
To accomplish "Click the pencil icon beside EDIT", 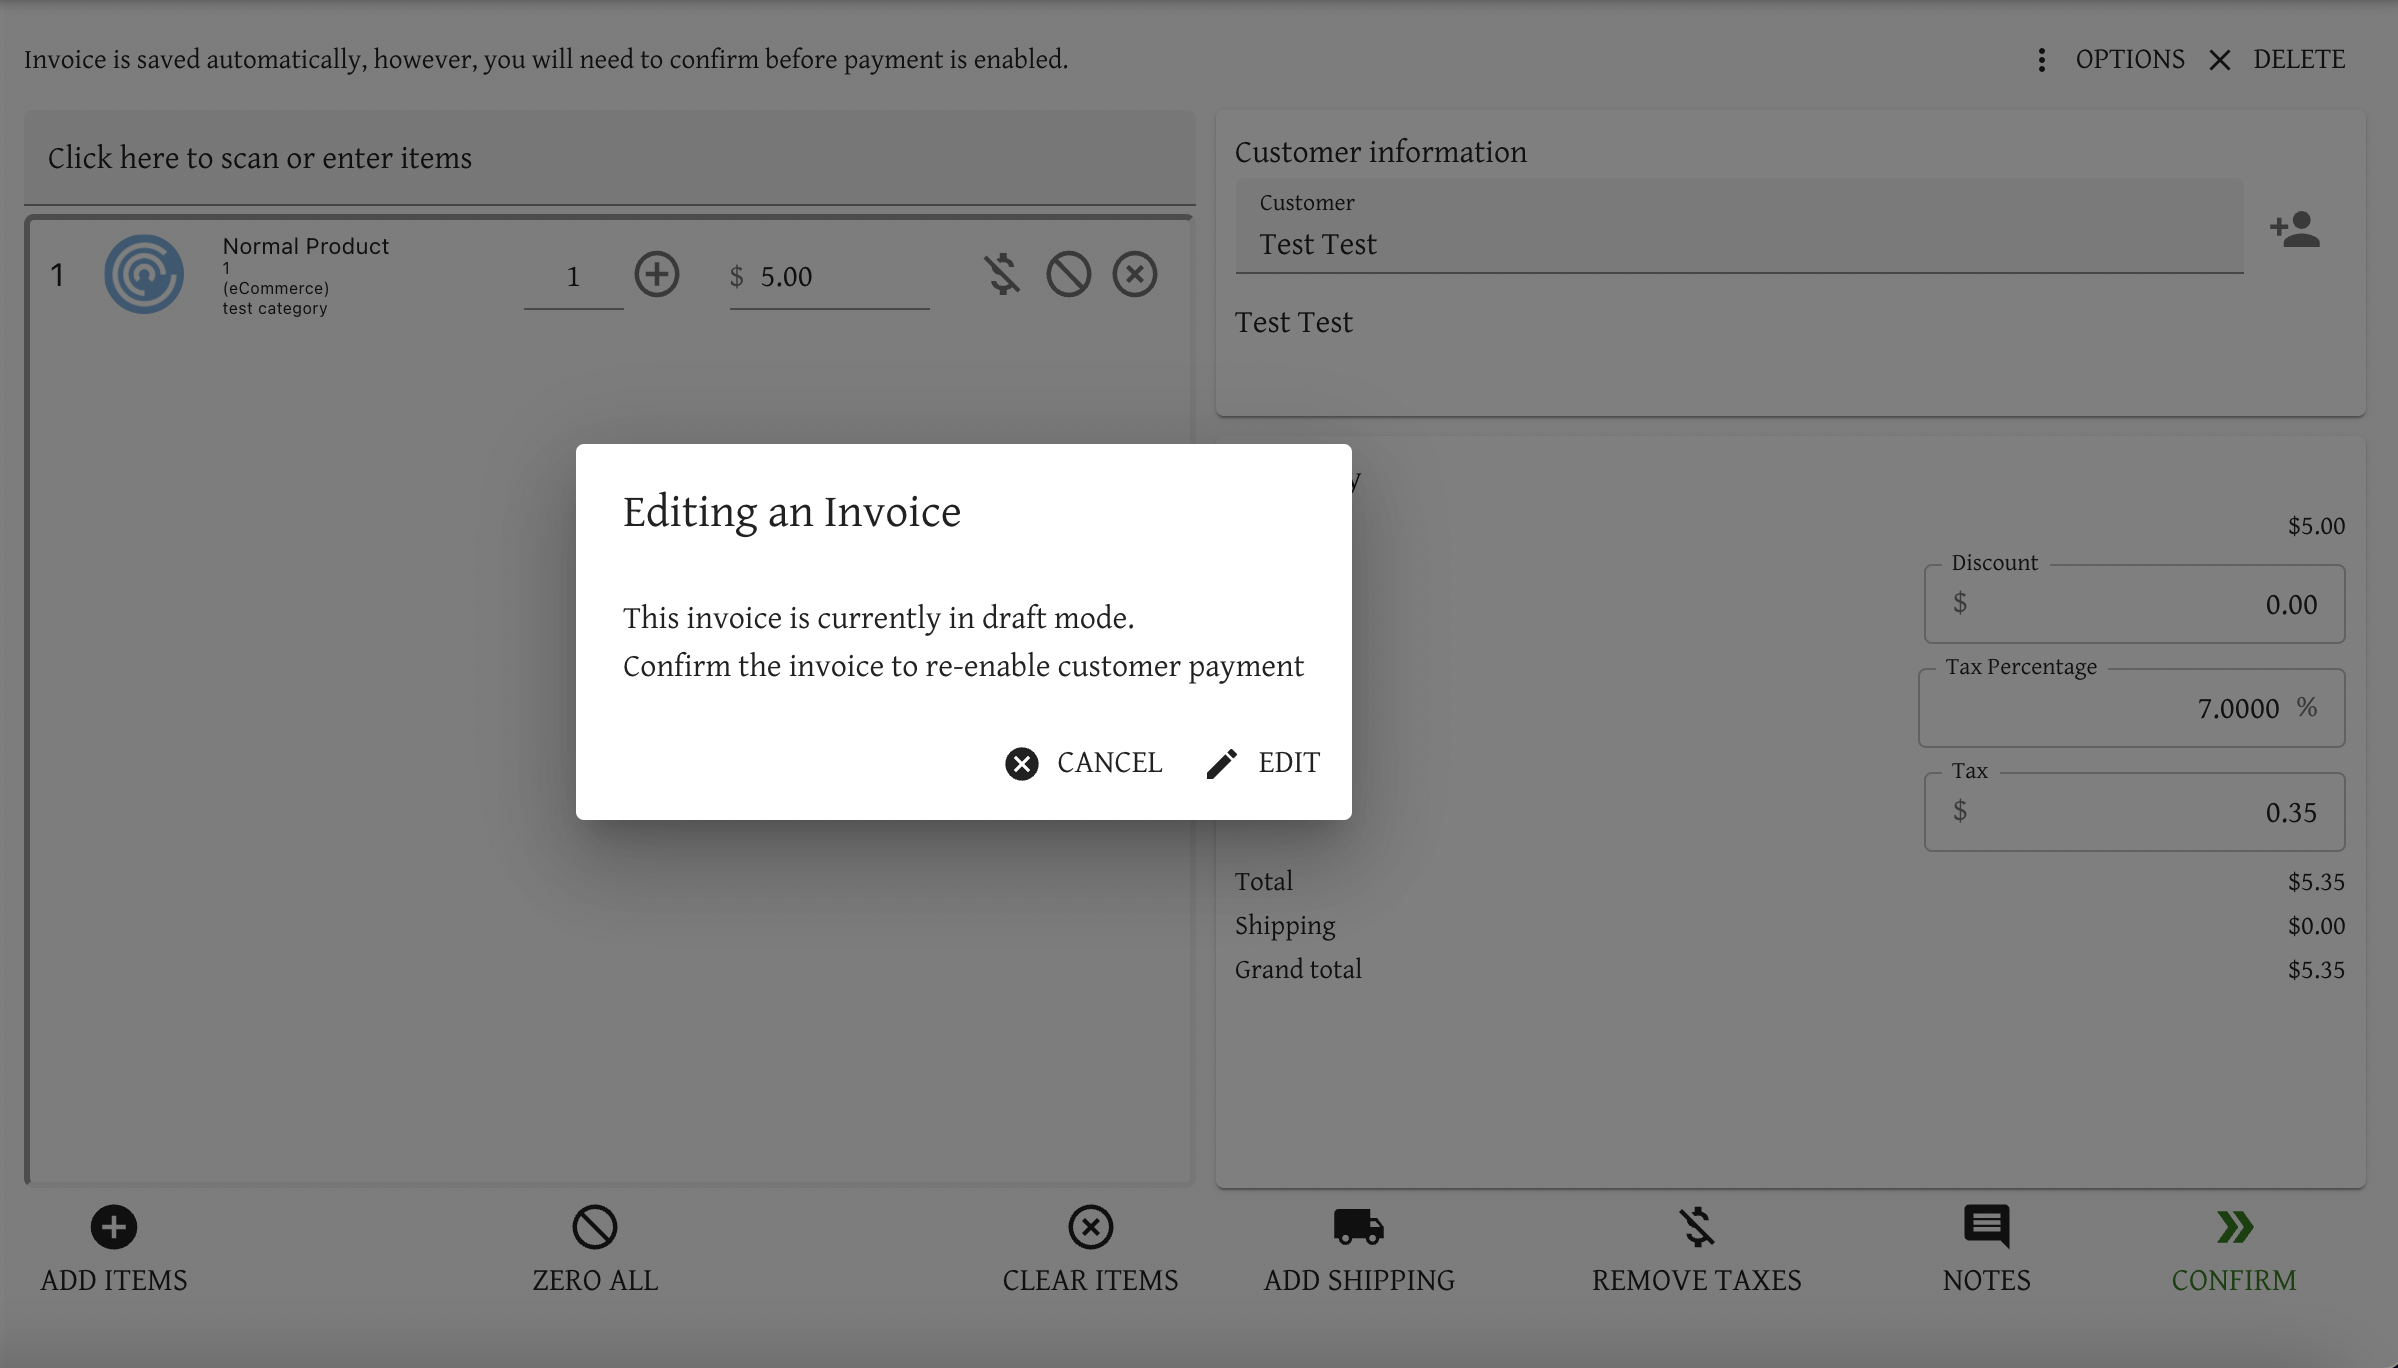I will click(x=1221, y=764).
